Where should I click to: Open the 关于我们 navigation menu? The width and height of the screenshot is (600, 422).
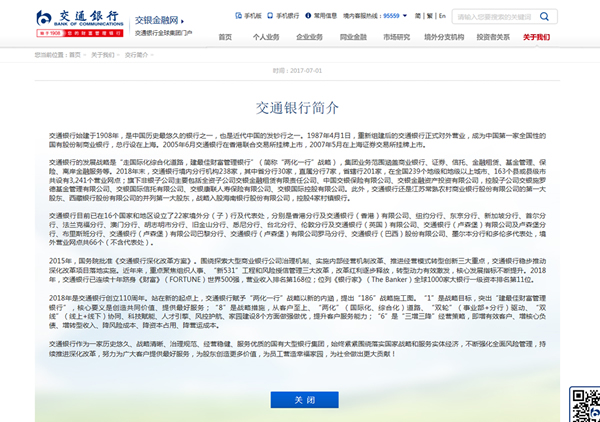pyautogui.click(x=536, y=37)
